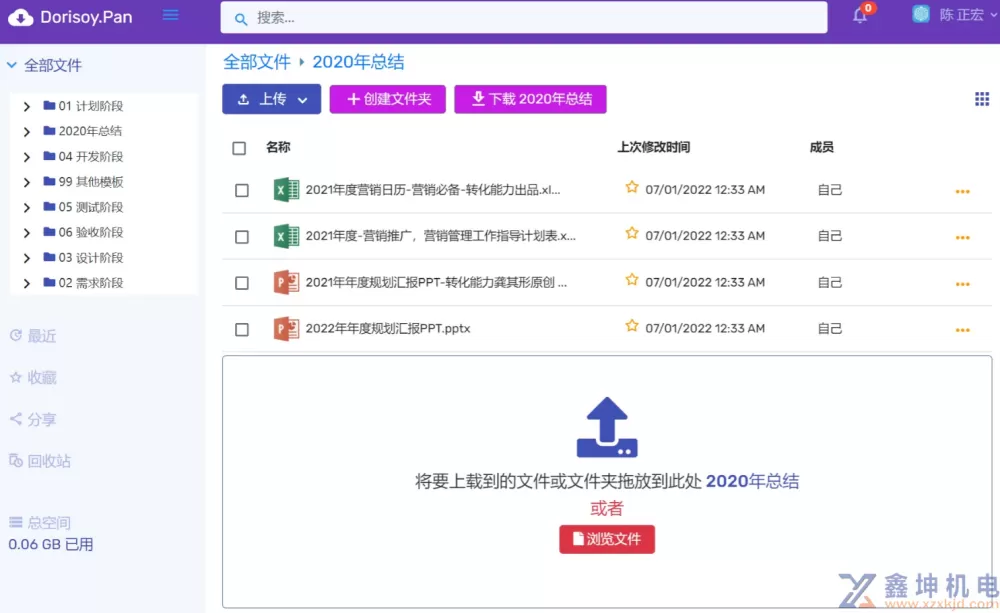Click the user avatar icon beside 陈正宏
1000x613 pixels.
click(921, 15)
